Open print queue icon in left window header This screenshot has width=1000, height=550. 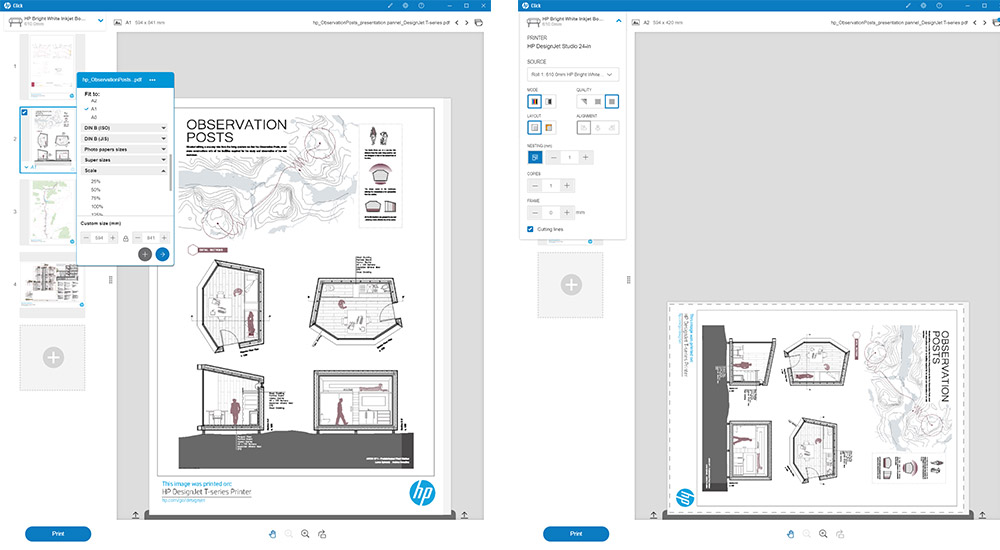(478, 22)
